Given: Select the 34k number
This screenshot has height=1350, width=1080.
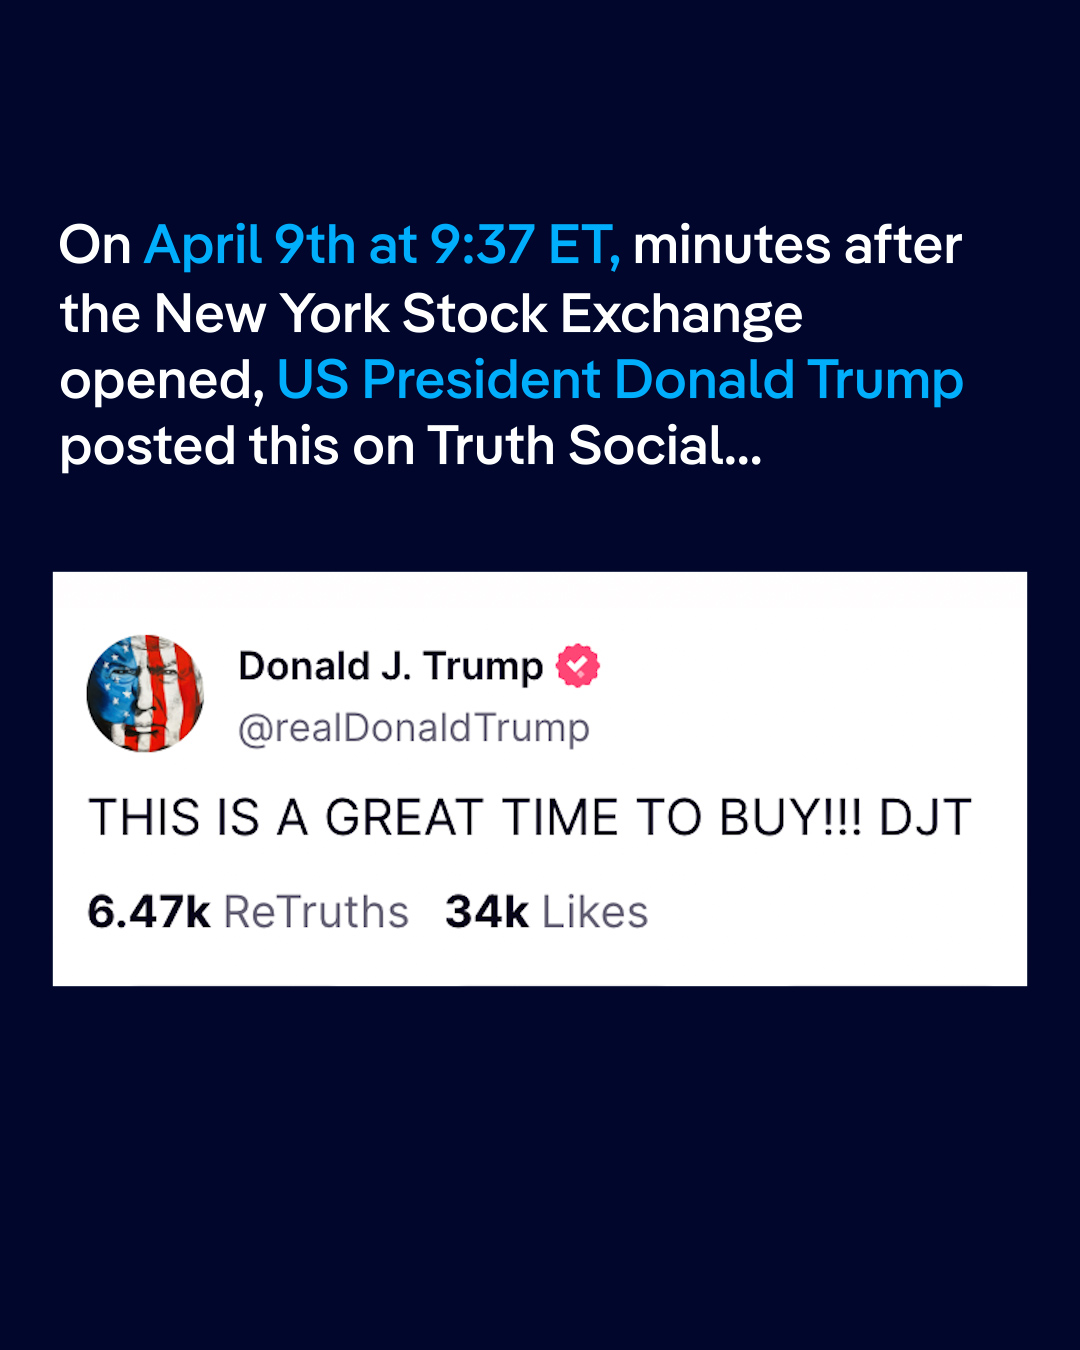Looking at the screenshot, I should 487,912.
